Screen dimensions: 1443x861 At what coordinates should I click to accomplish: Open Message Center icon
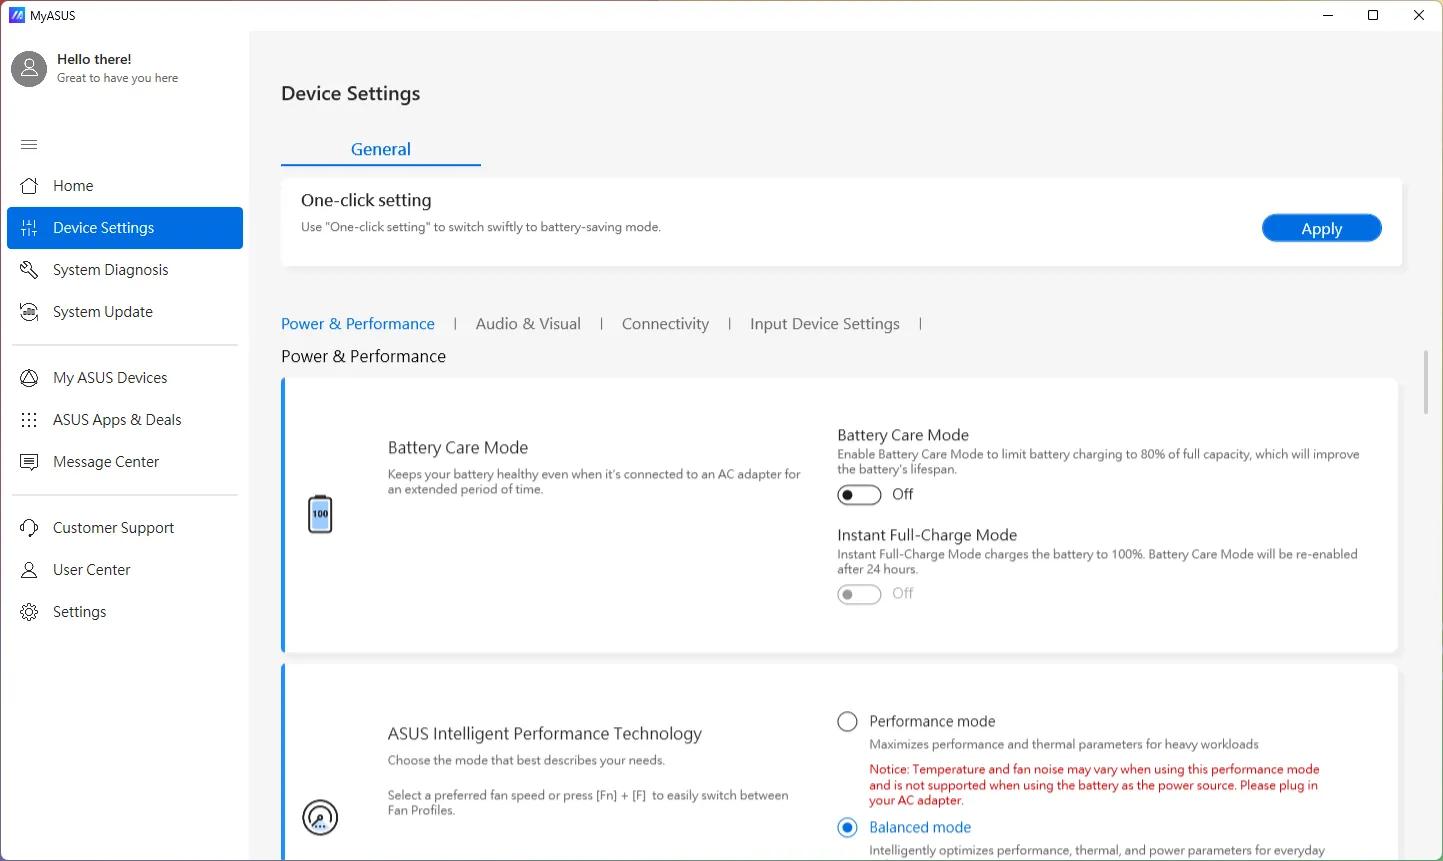click(29, 462)
